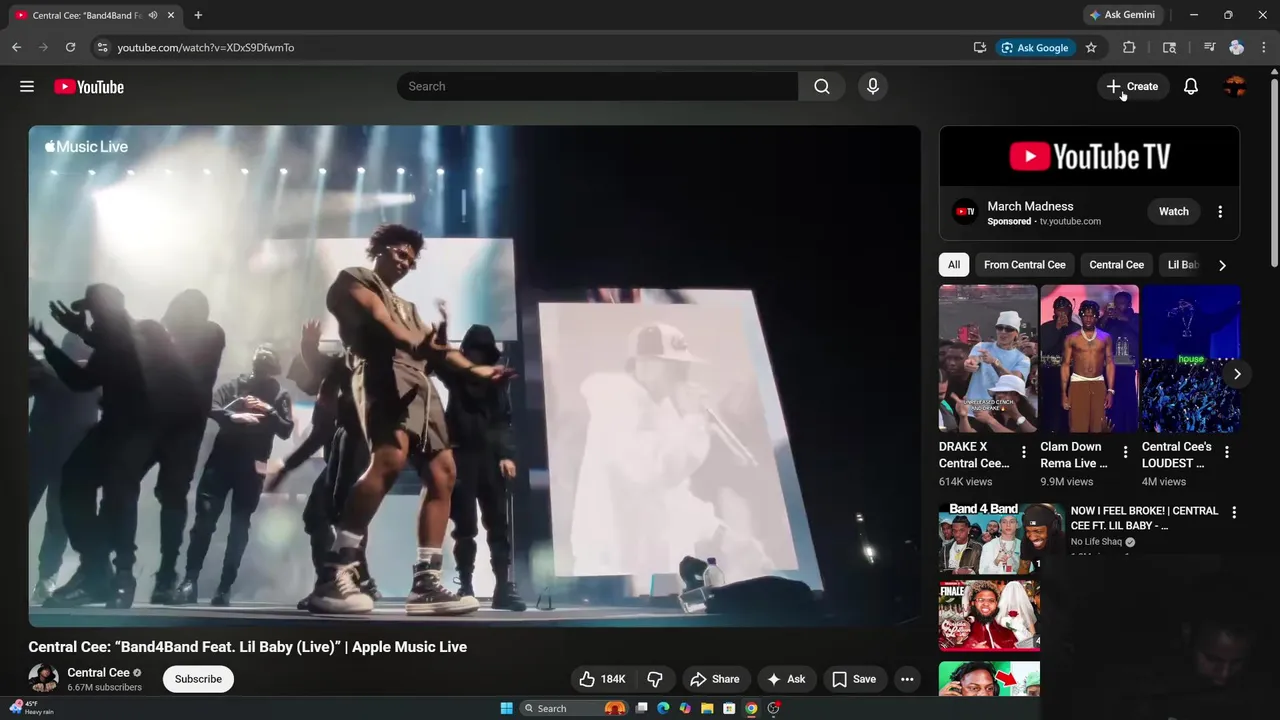Open Task View on taskbar

click(x=641, y=708)
